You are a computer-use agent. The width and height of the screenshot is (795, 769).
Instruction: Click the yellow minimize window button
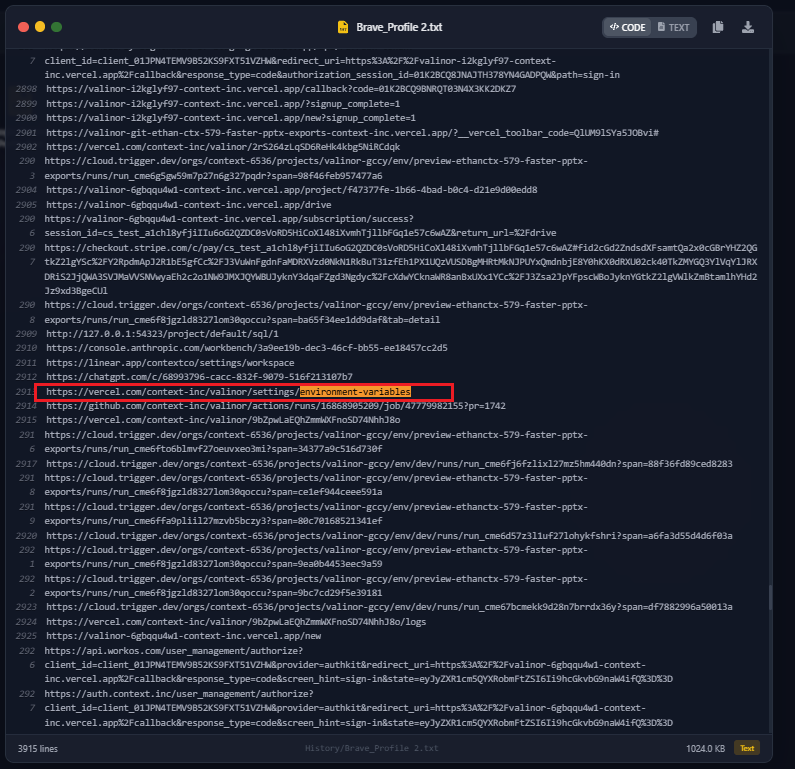[40, 27]
